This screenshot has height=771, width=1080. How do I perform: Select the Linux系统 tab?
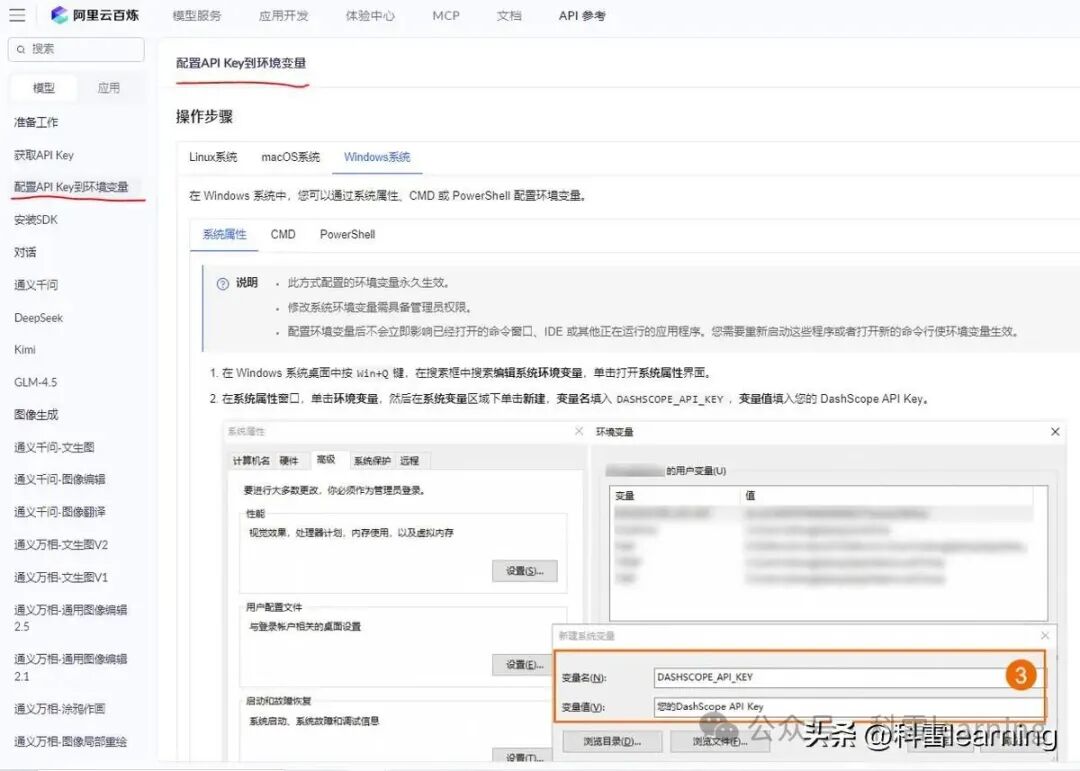(x=213, y=157)
